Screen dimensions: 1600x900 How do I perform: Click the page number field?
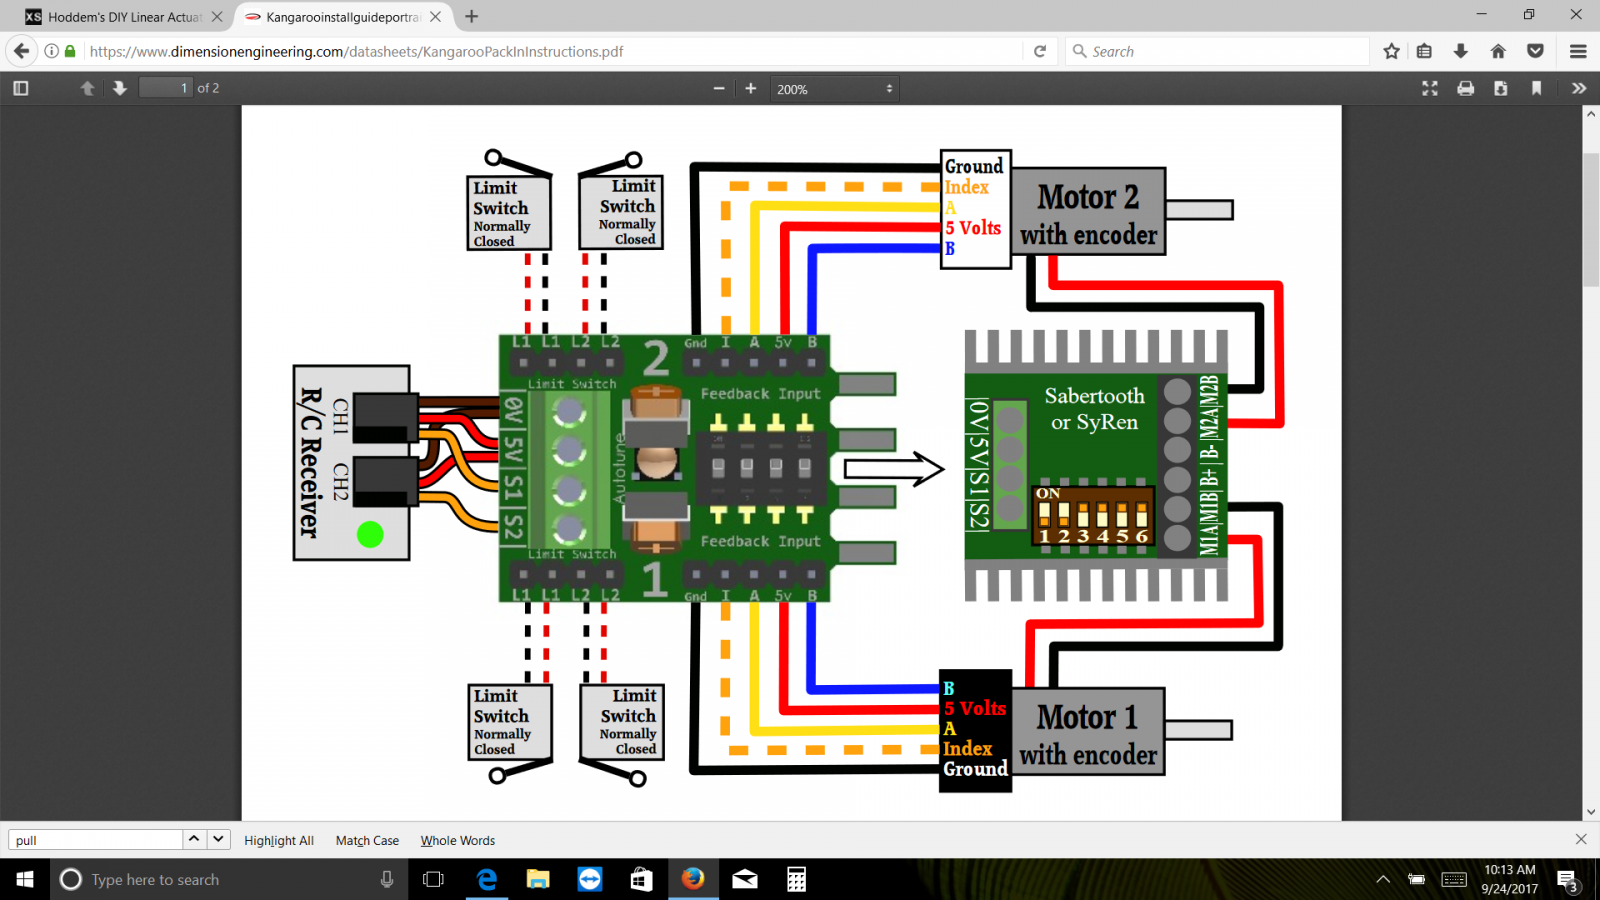coord(165,88)
